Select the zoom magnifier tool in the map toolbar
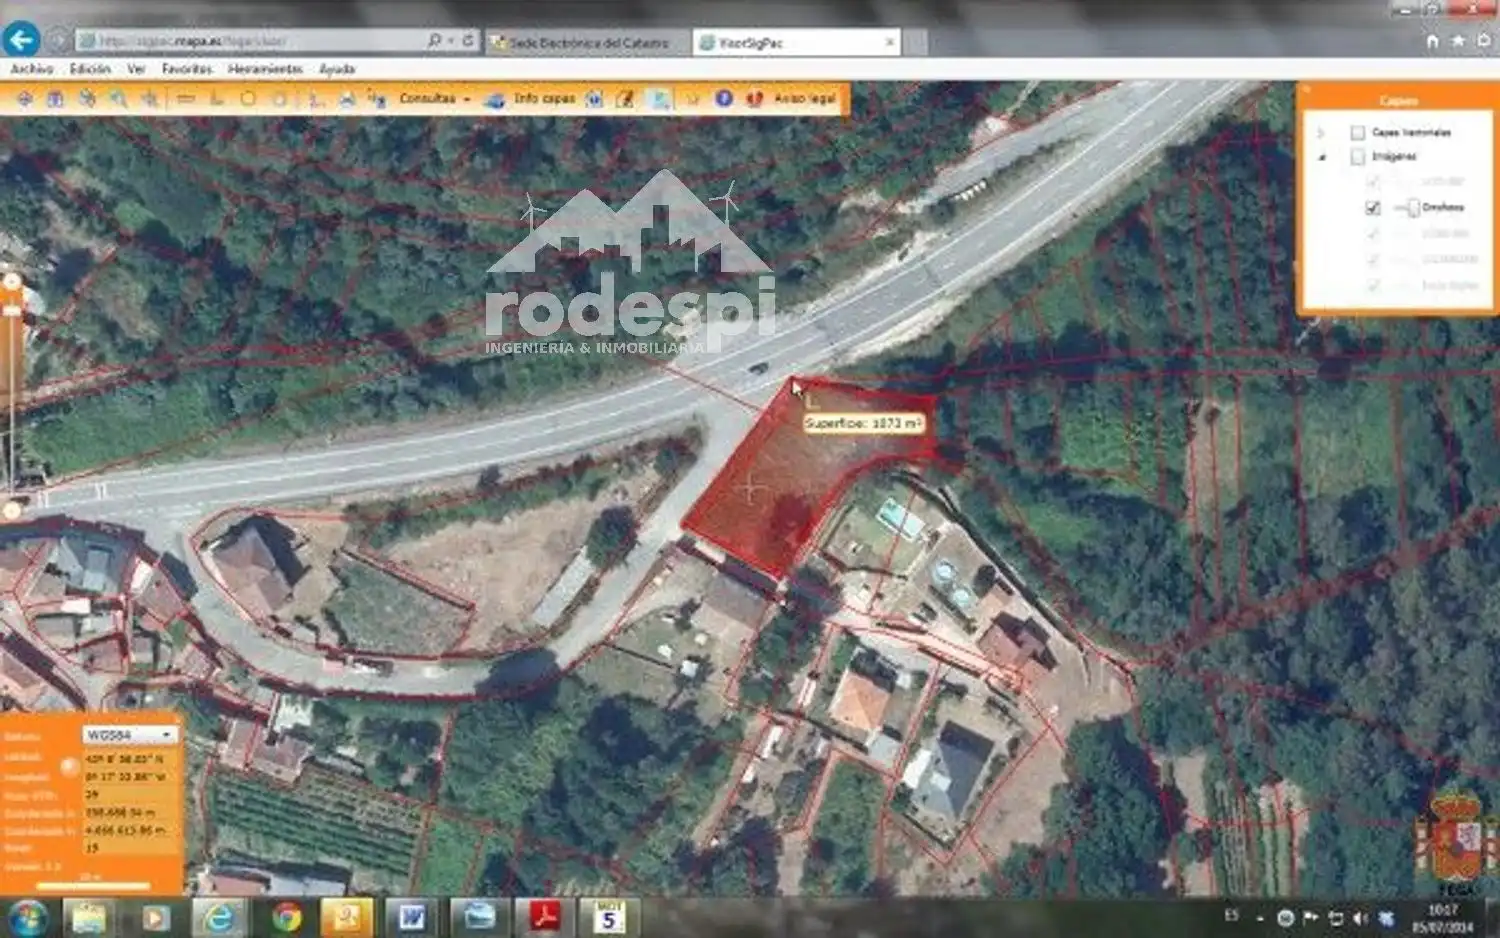The height and width of the screenshot is (938, 1500). 118,99
